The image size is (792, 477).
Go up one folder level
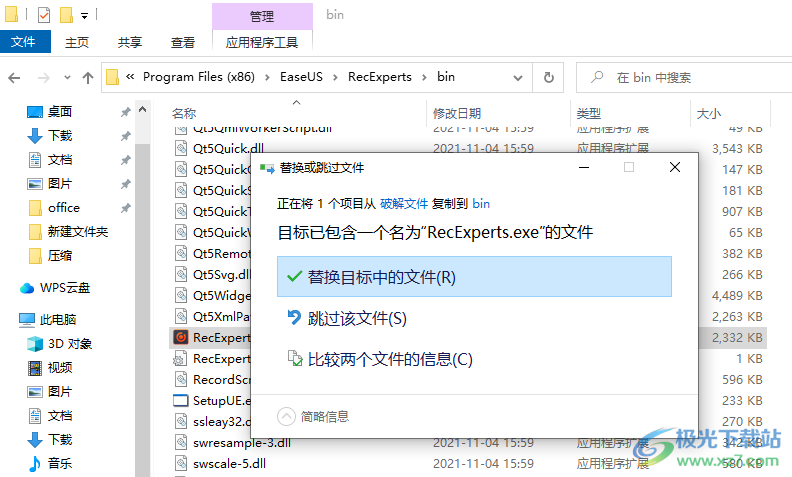point(88,78)
